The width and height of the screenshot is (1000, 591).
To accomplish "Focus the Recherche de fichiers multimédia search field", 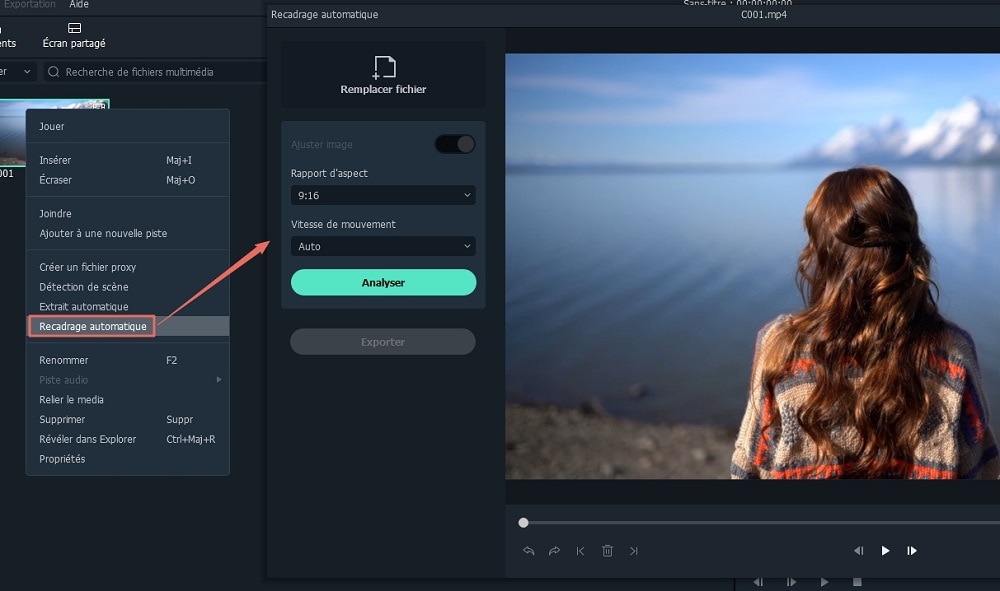I will click(x=156, y=72).
